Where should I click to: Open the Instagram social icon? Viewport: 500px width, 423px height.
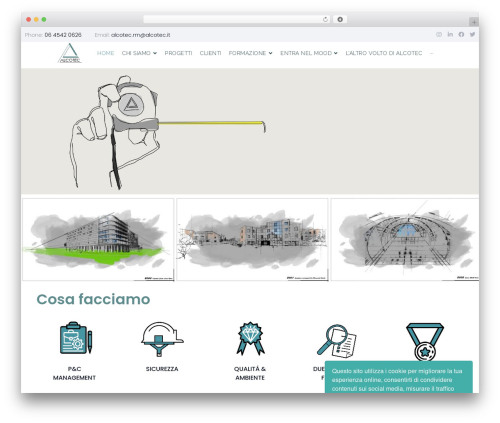439,34
